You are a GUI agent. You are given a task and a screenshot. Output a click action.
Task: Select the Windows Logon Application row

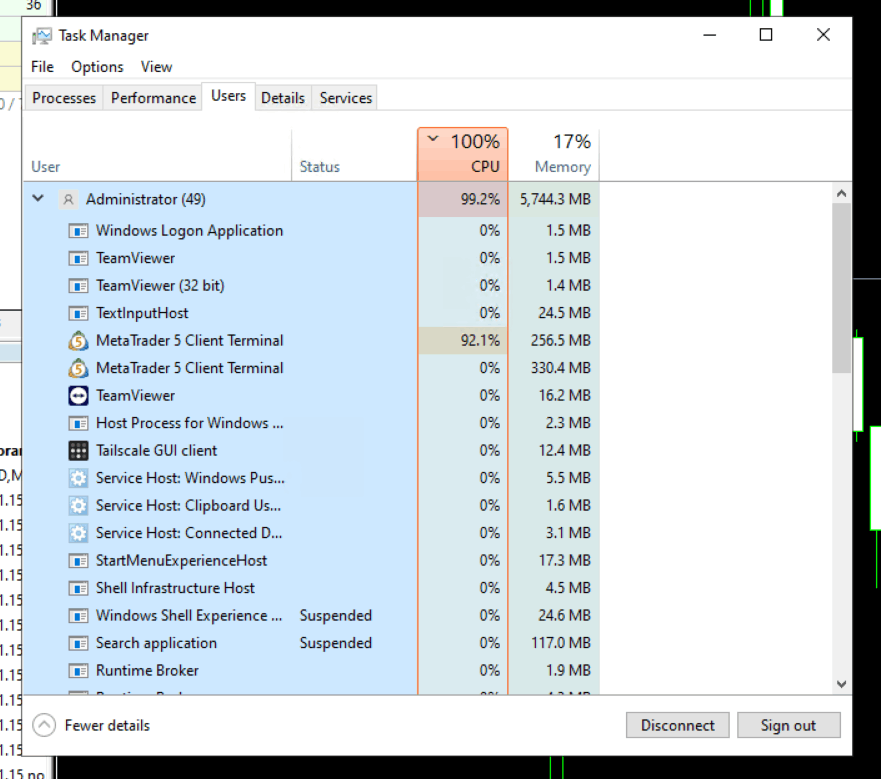[311, 231]
